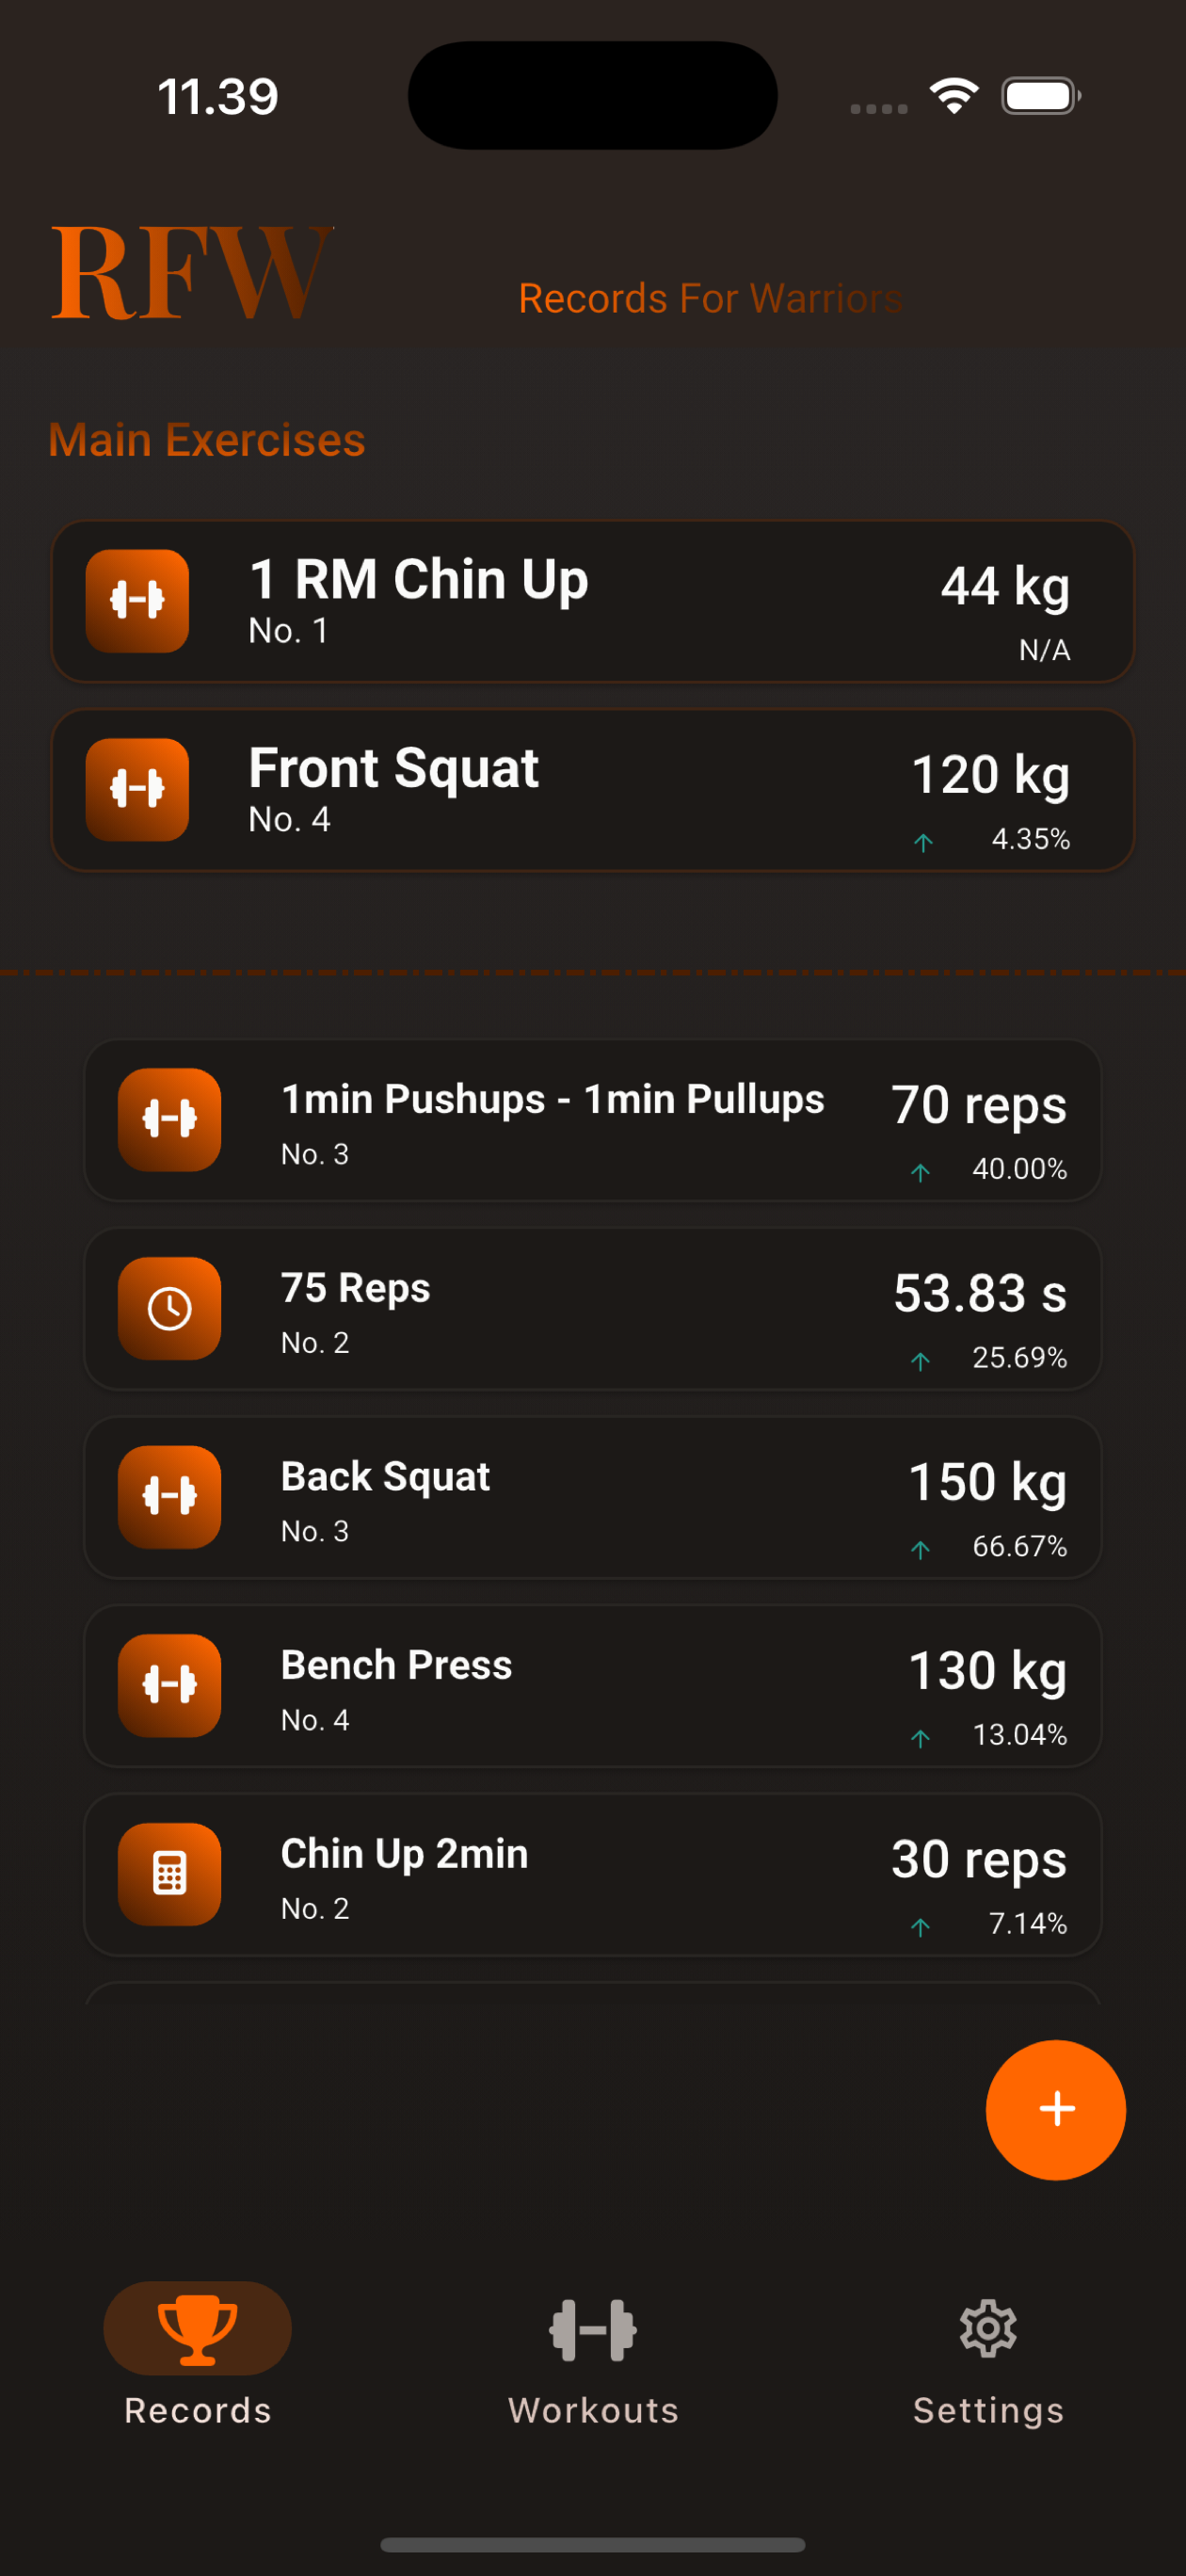This screenshot has height=2576, width=1186.
Task: Tap the dumbbell icon beside Front Squat
Action: (137, 790)
